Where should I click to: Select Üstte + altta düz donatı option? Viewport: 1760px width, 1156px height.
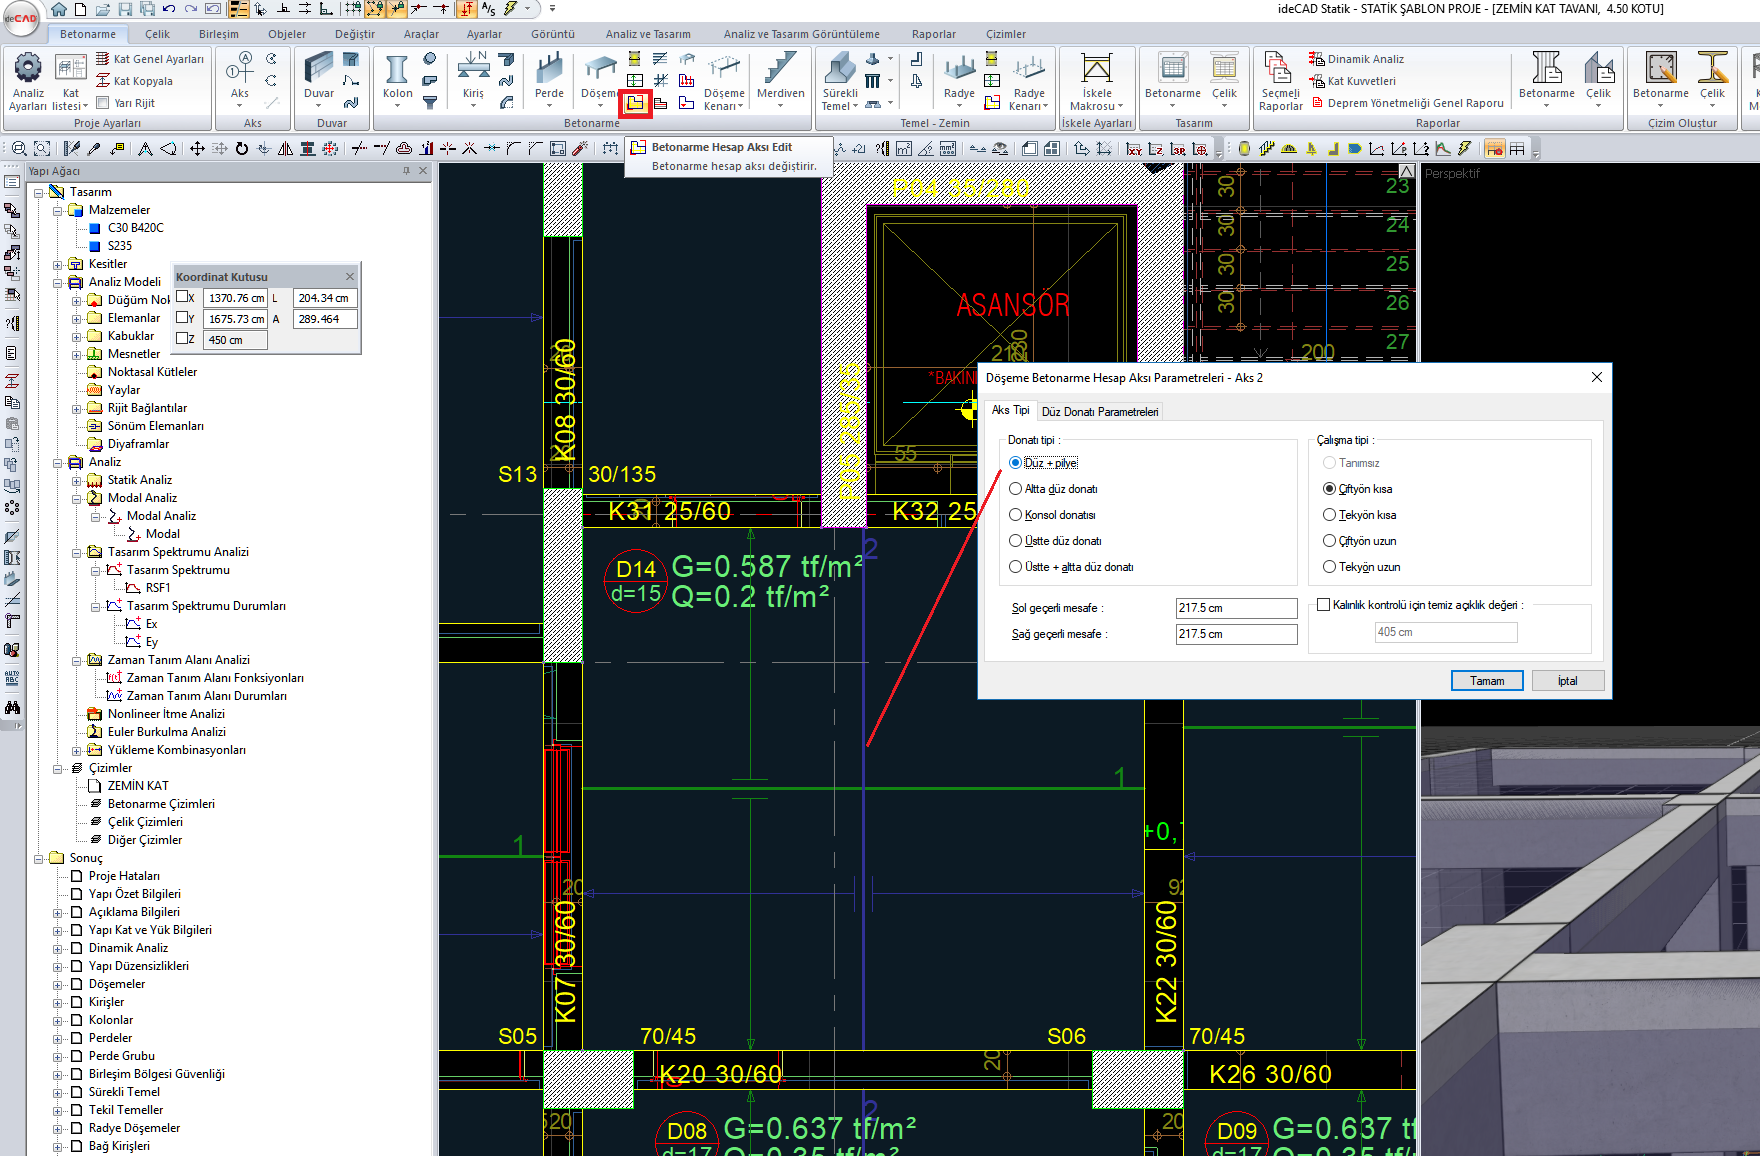click(1072, 567)
